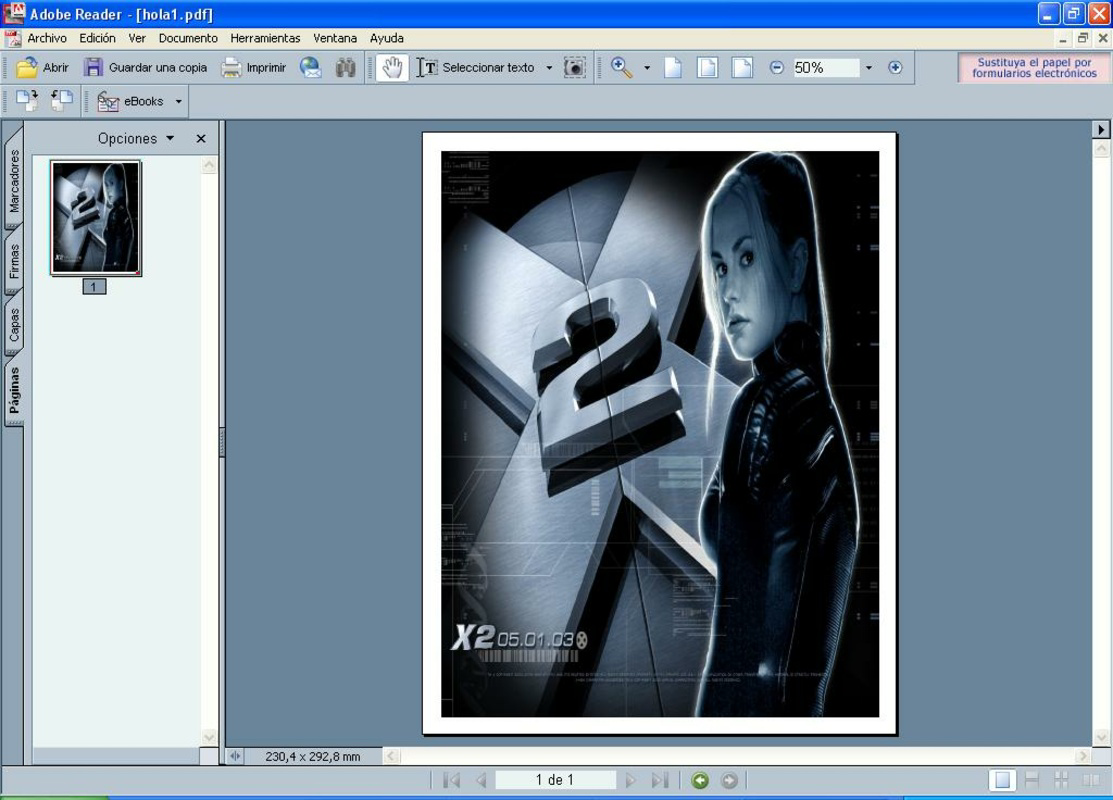Open a file with the Abrir button
The image size is (1113, 800).
point(42,67)
